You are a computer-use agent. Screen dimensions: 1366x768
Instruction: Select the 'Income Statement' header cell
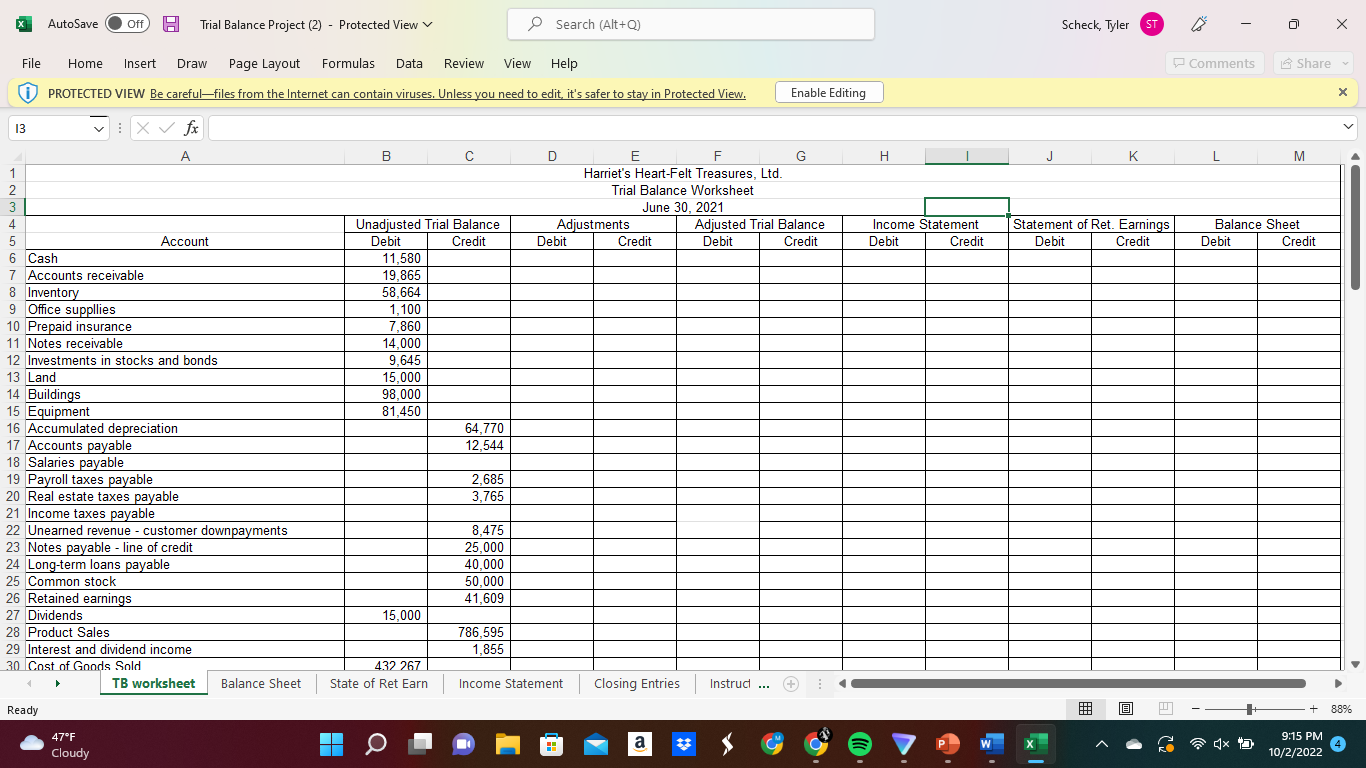coord(925,224)
